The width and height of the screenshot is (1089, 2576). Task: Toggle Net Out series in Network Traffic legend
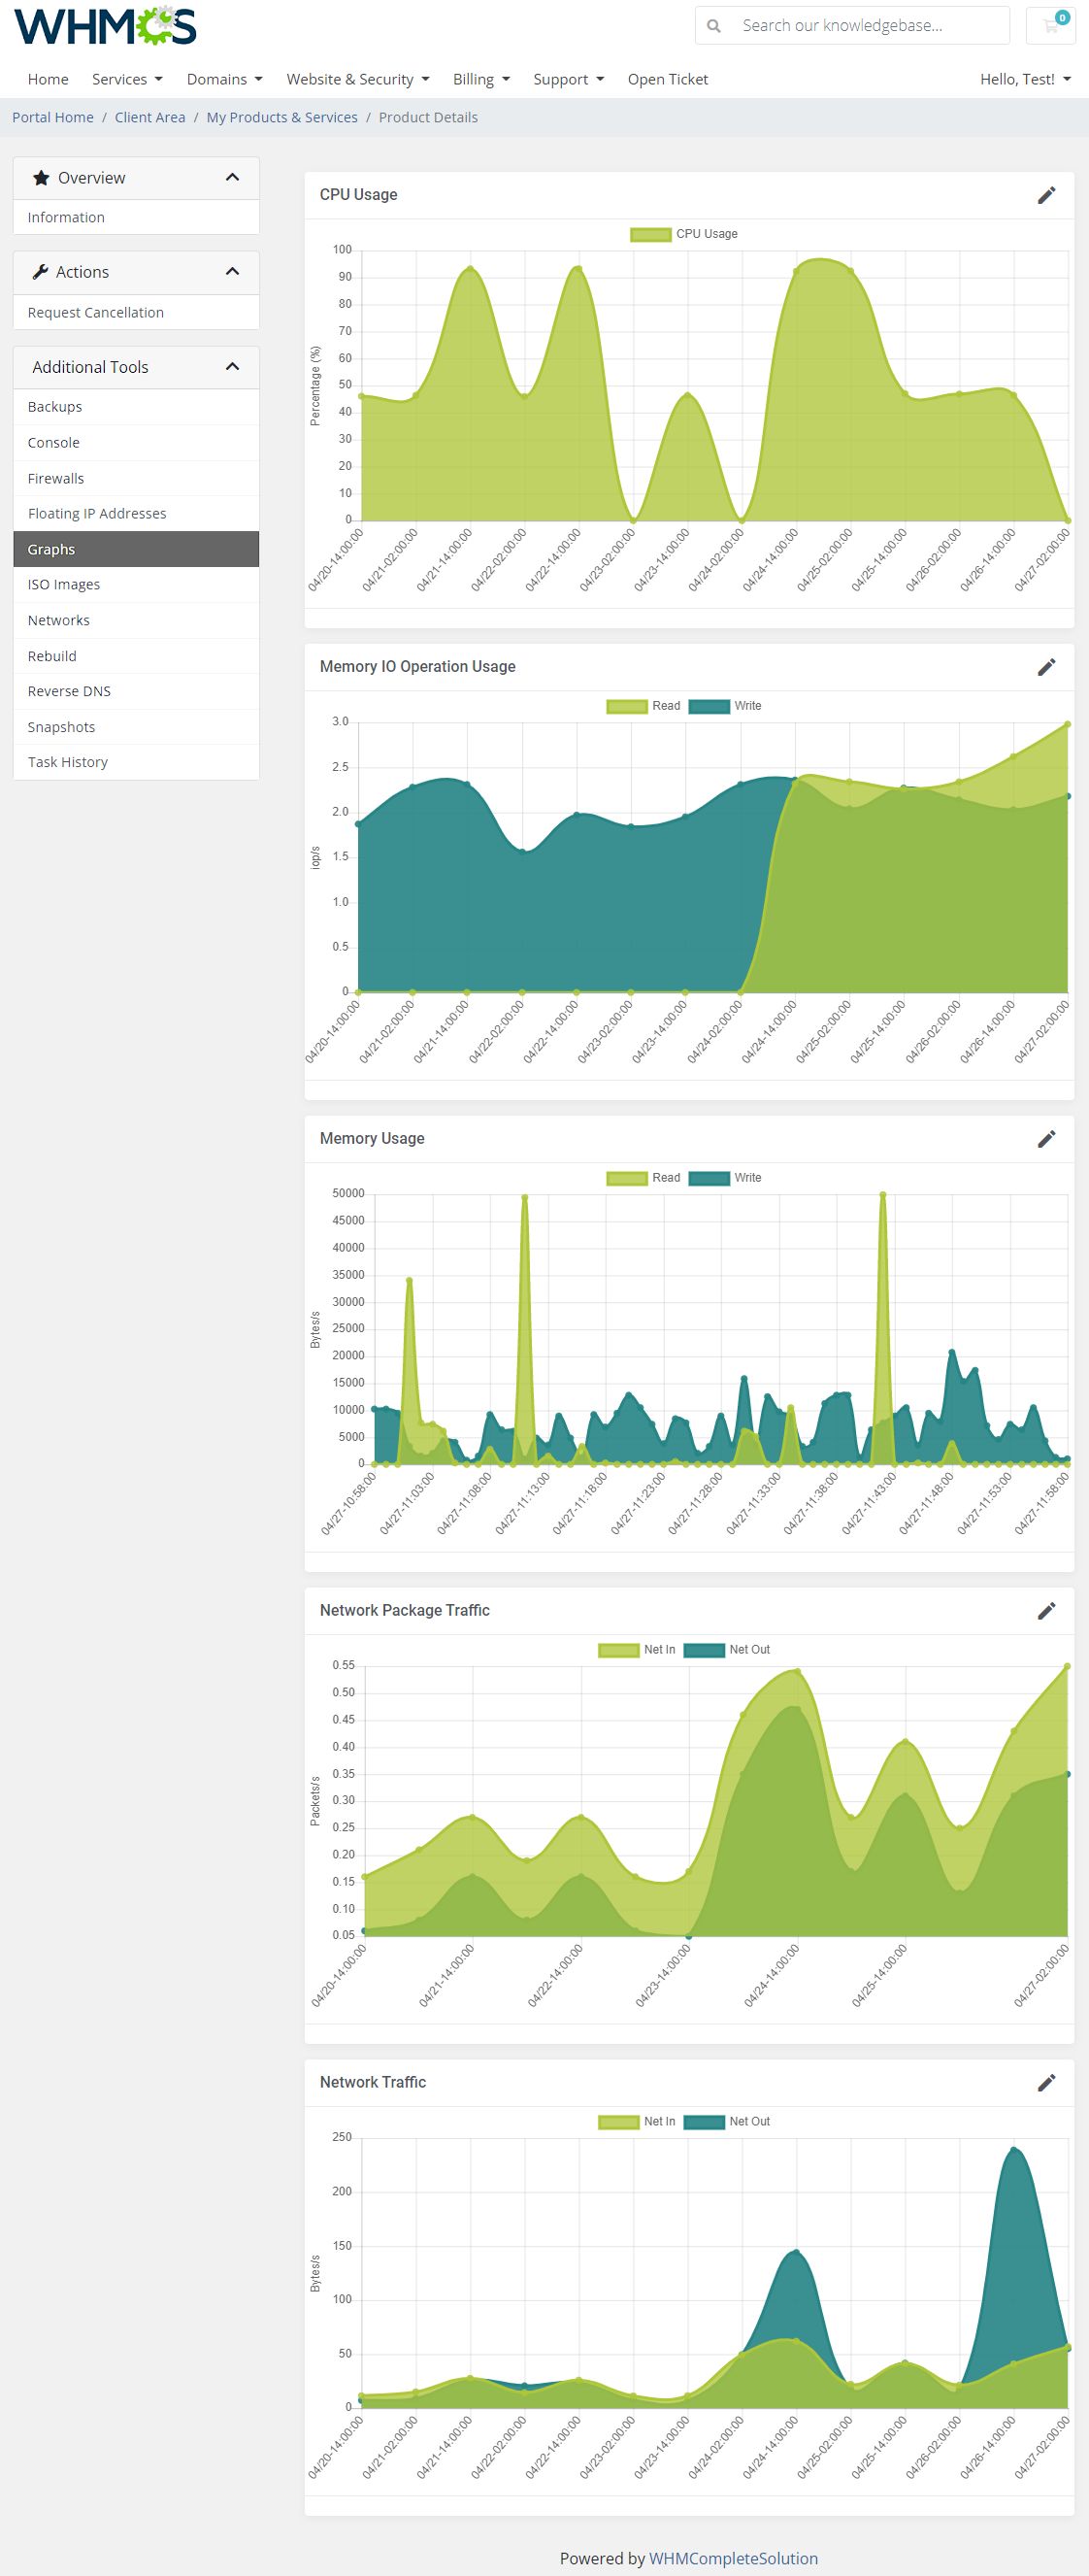point(727,2121)
